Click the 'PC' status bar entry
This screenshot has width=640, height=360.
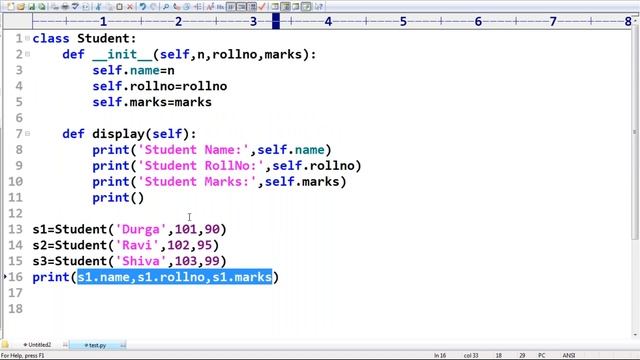click(x=542, y=356)
